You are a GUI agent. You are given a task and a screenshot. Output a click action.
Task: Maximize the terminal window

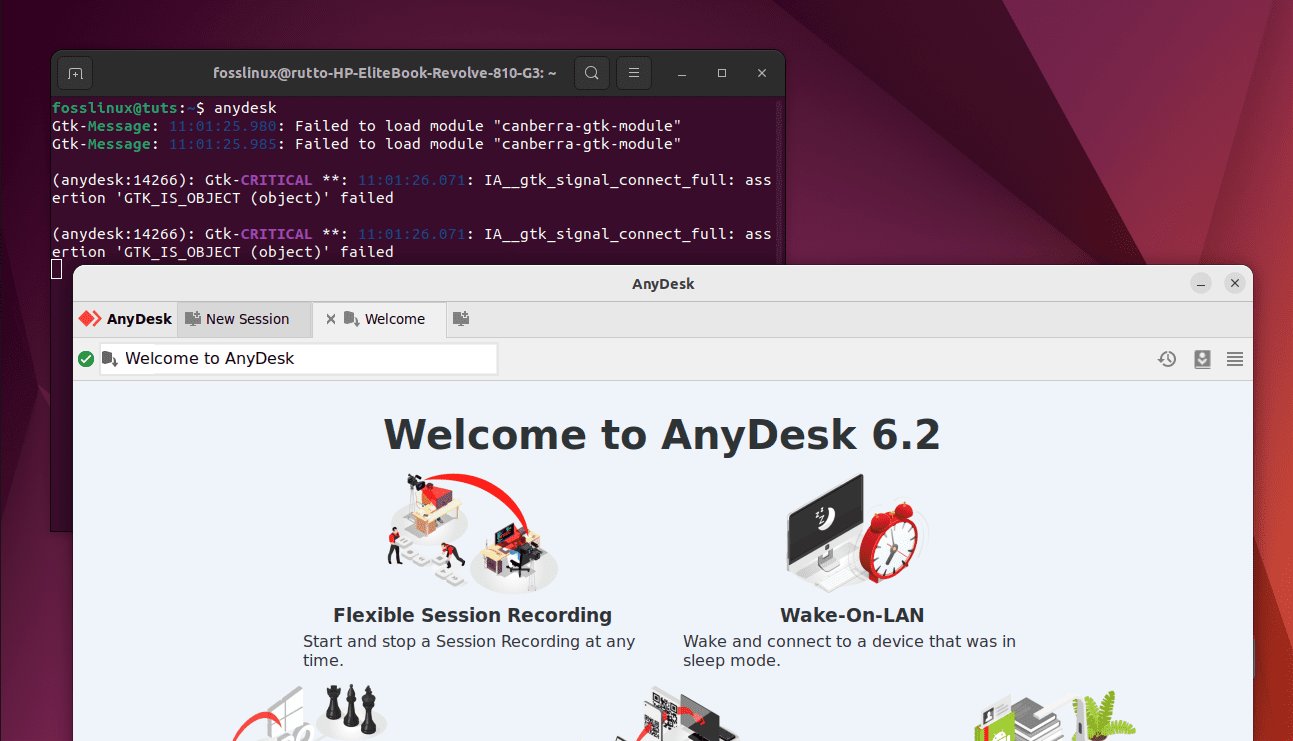[722, 74]
